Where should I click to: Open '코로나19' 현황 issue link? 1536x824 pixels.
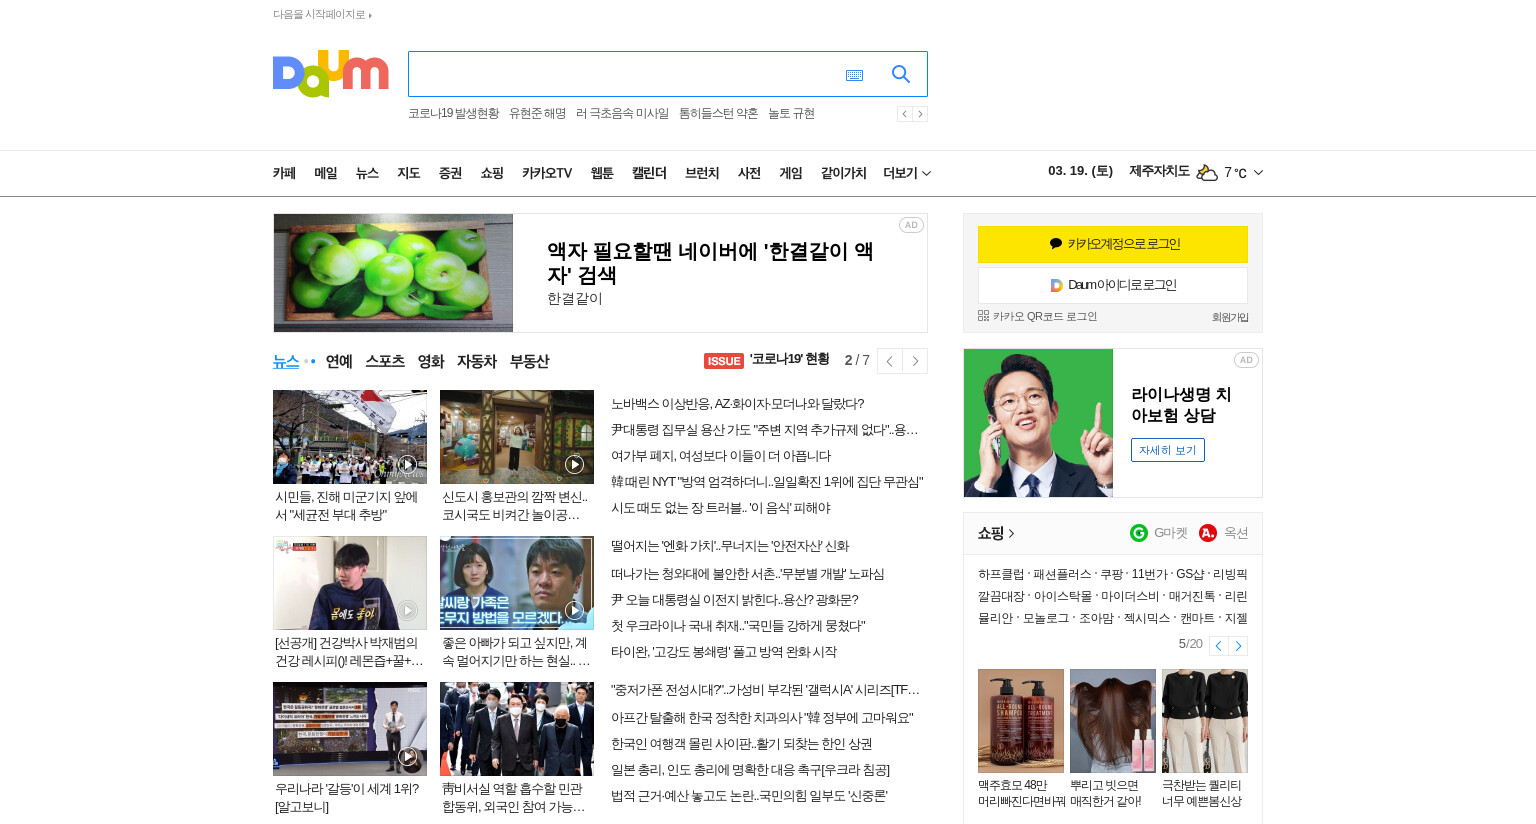790,360
